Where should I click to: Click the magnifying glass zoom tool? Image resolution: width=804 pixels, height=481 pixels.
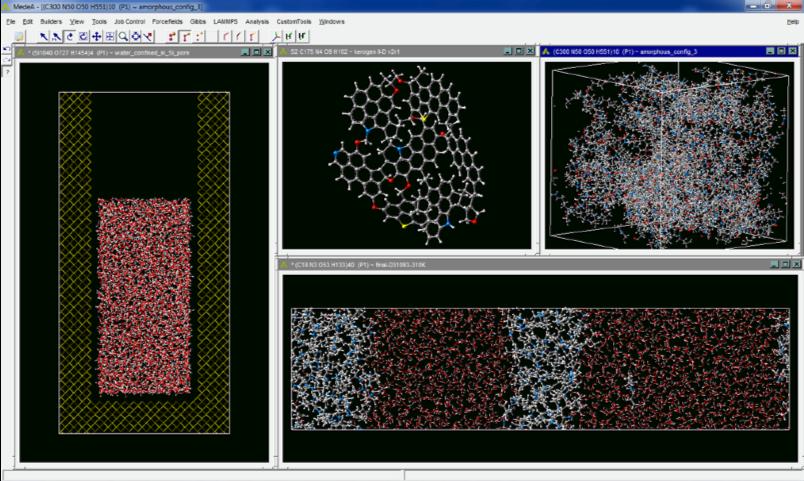click(122, 36)
